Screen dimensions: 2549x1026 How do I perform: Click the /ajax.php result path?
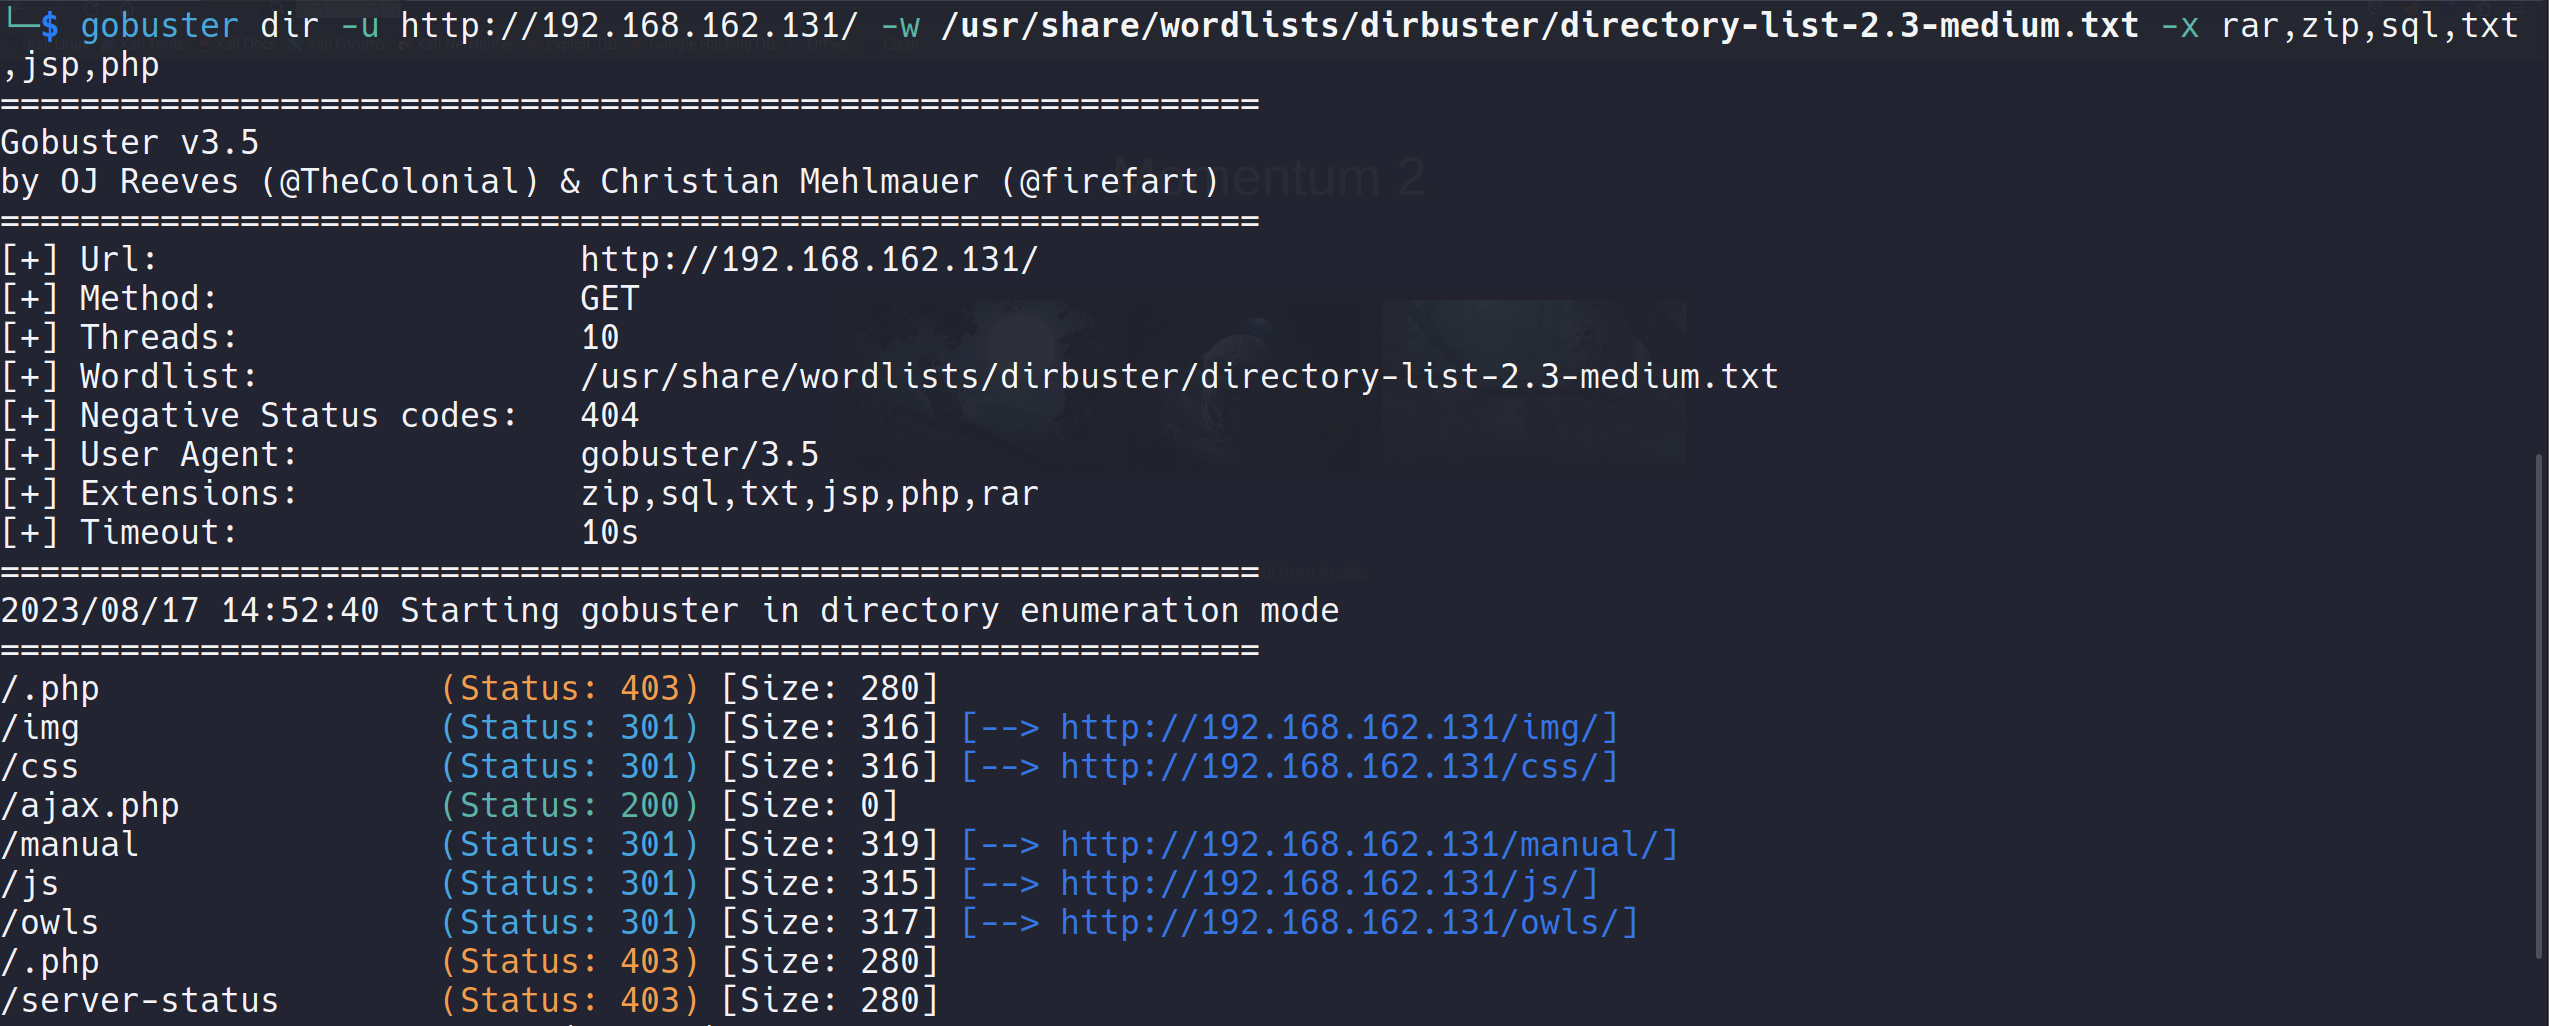[90, 806]
